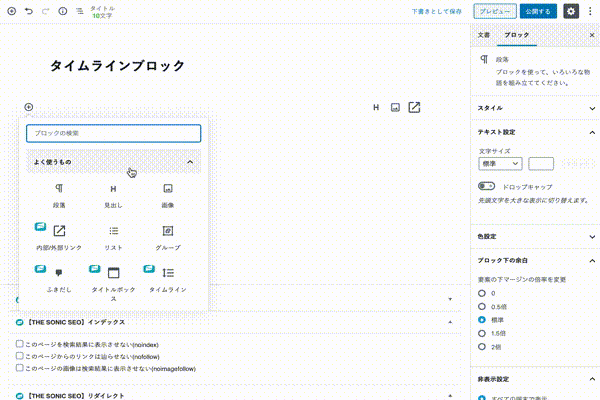Insert ふきだし speech bubble block
Image resolution: width=600 pixels, height=400 pixels.
(59, 279)
